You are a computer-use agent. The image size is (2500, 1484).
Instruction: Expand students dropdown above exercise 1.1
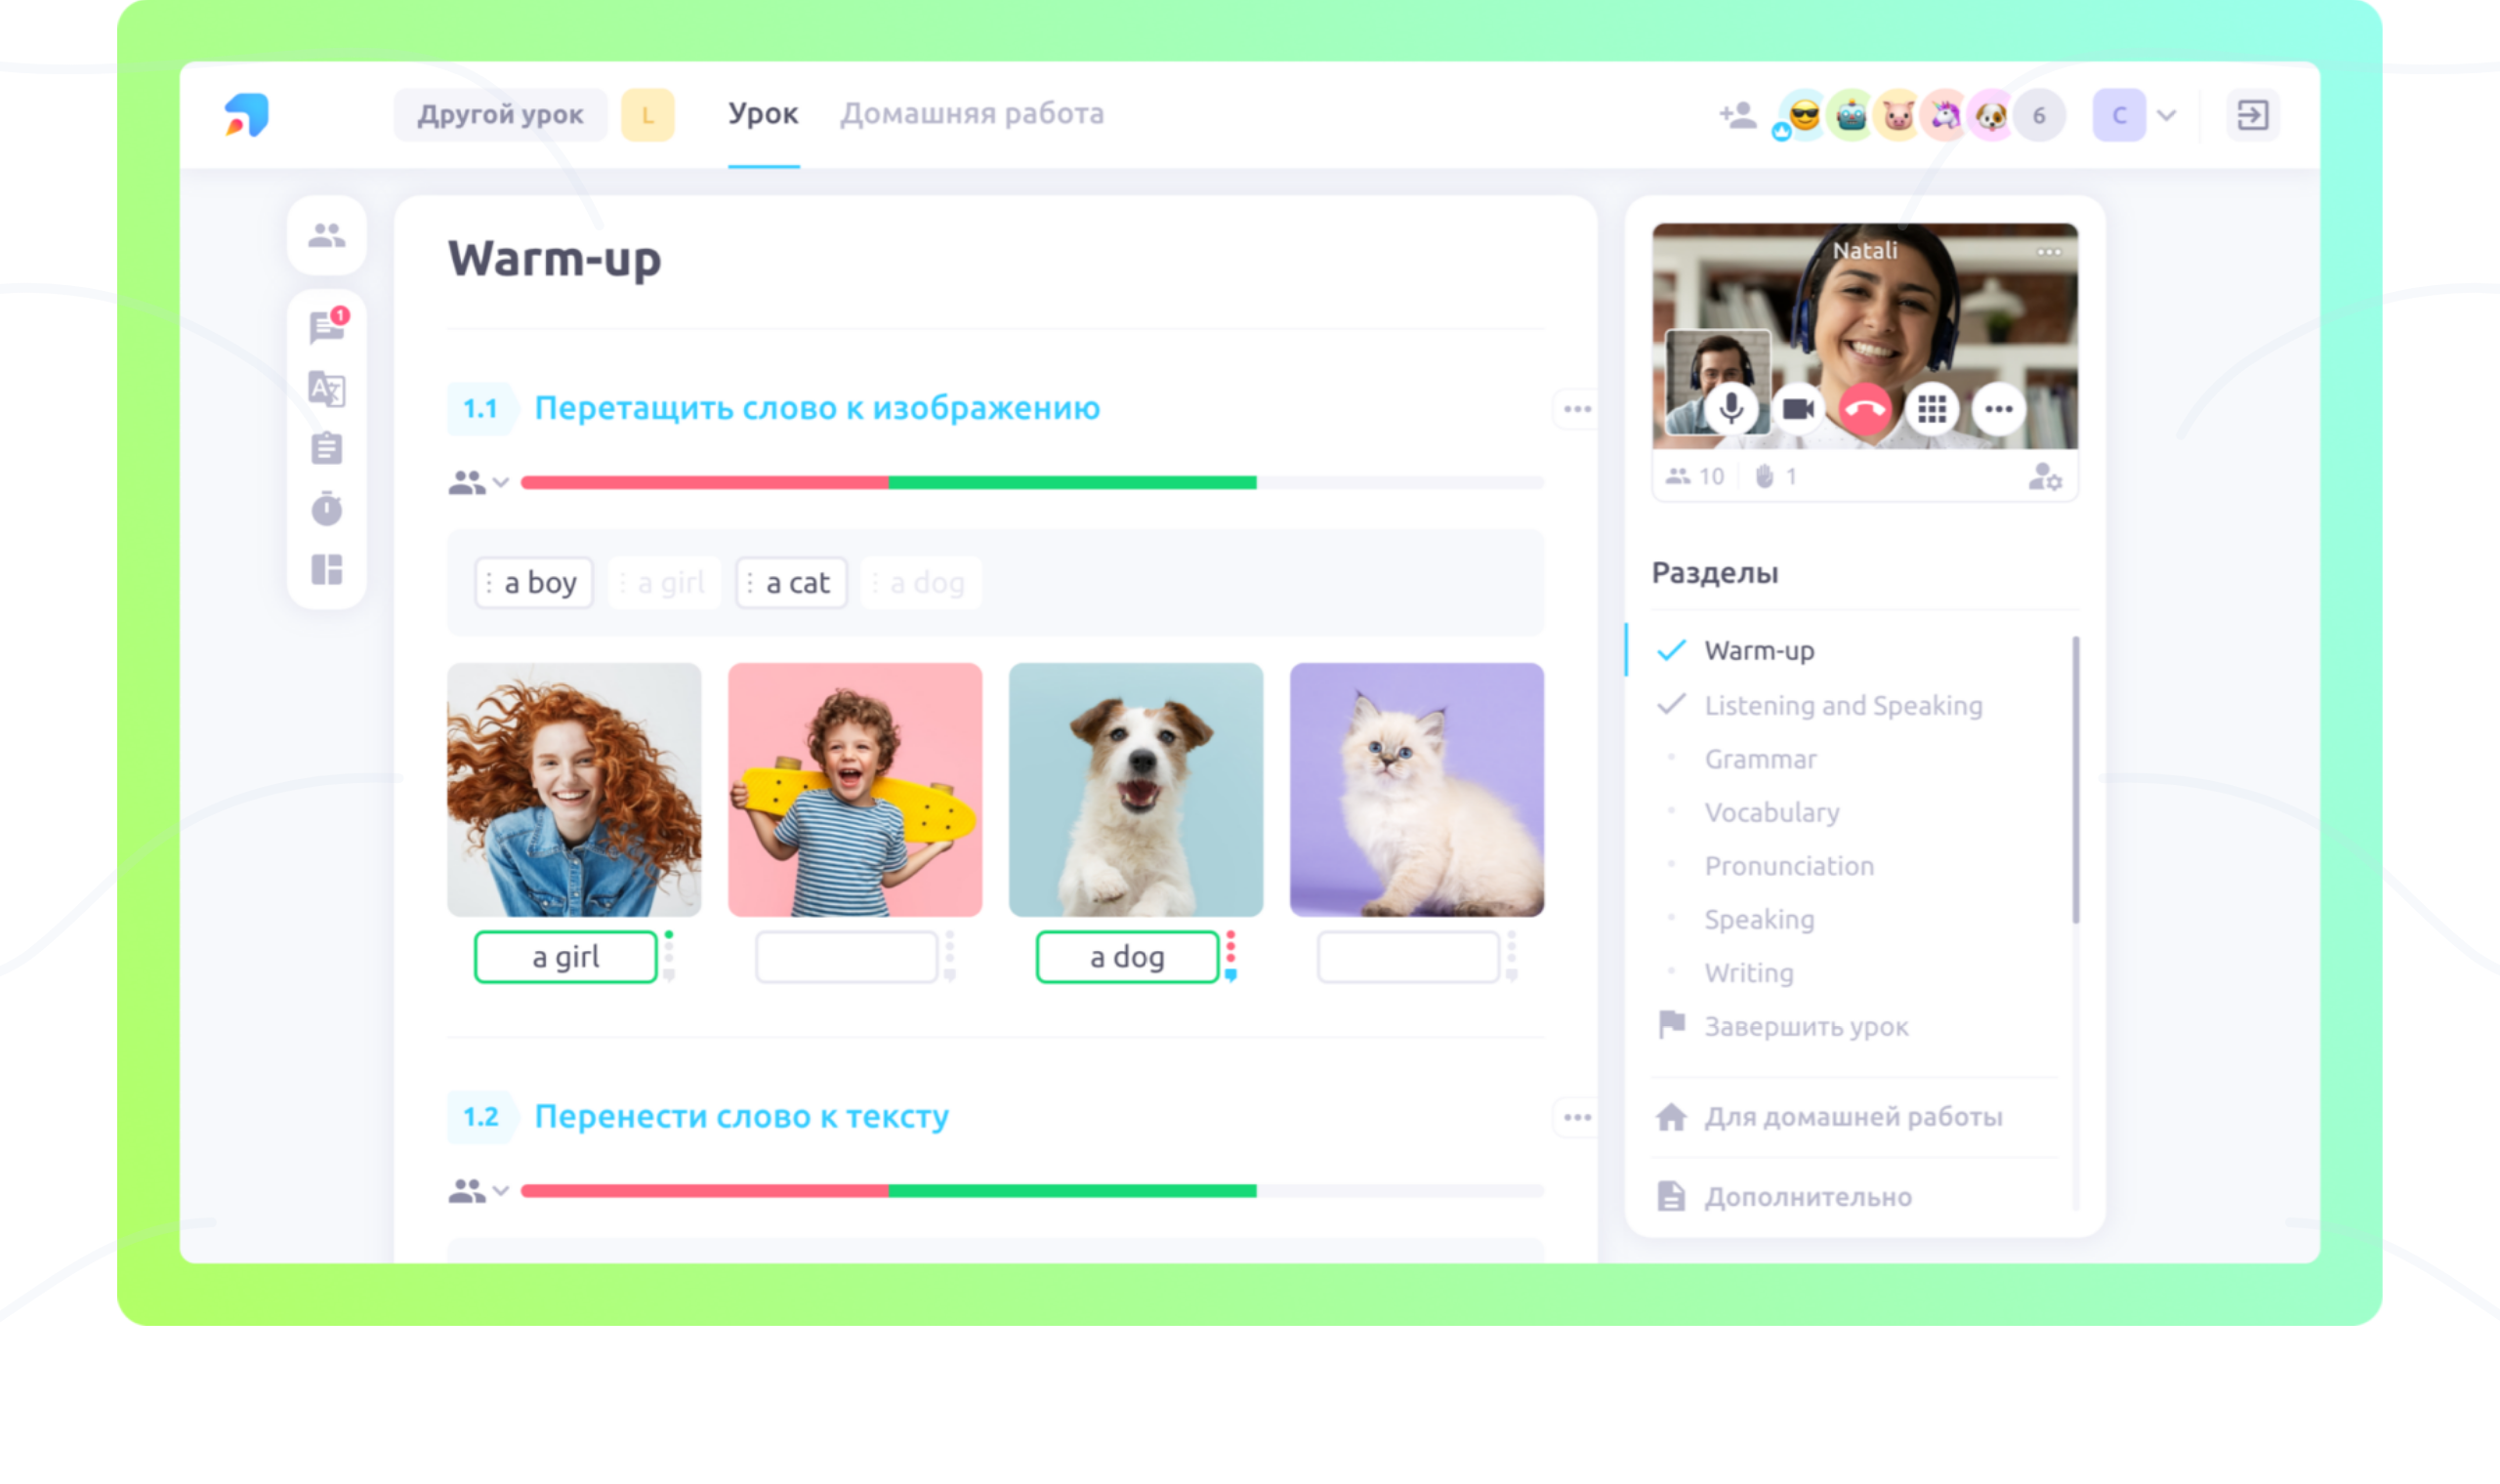pos(479,483)
